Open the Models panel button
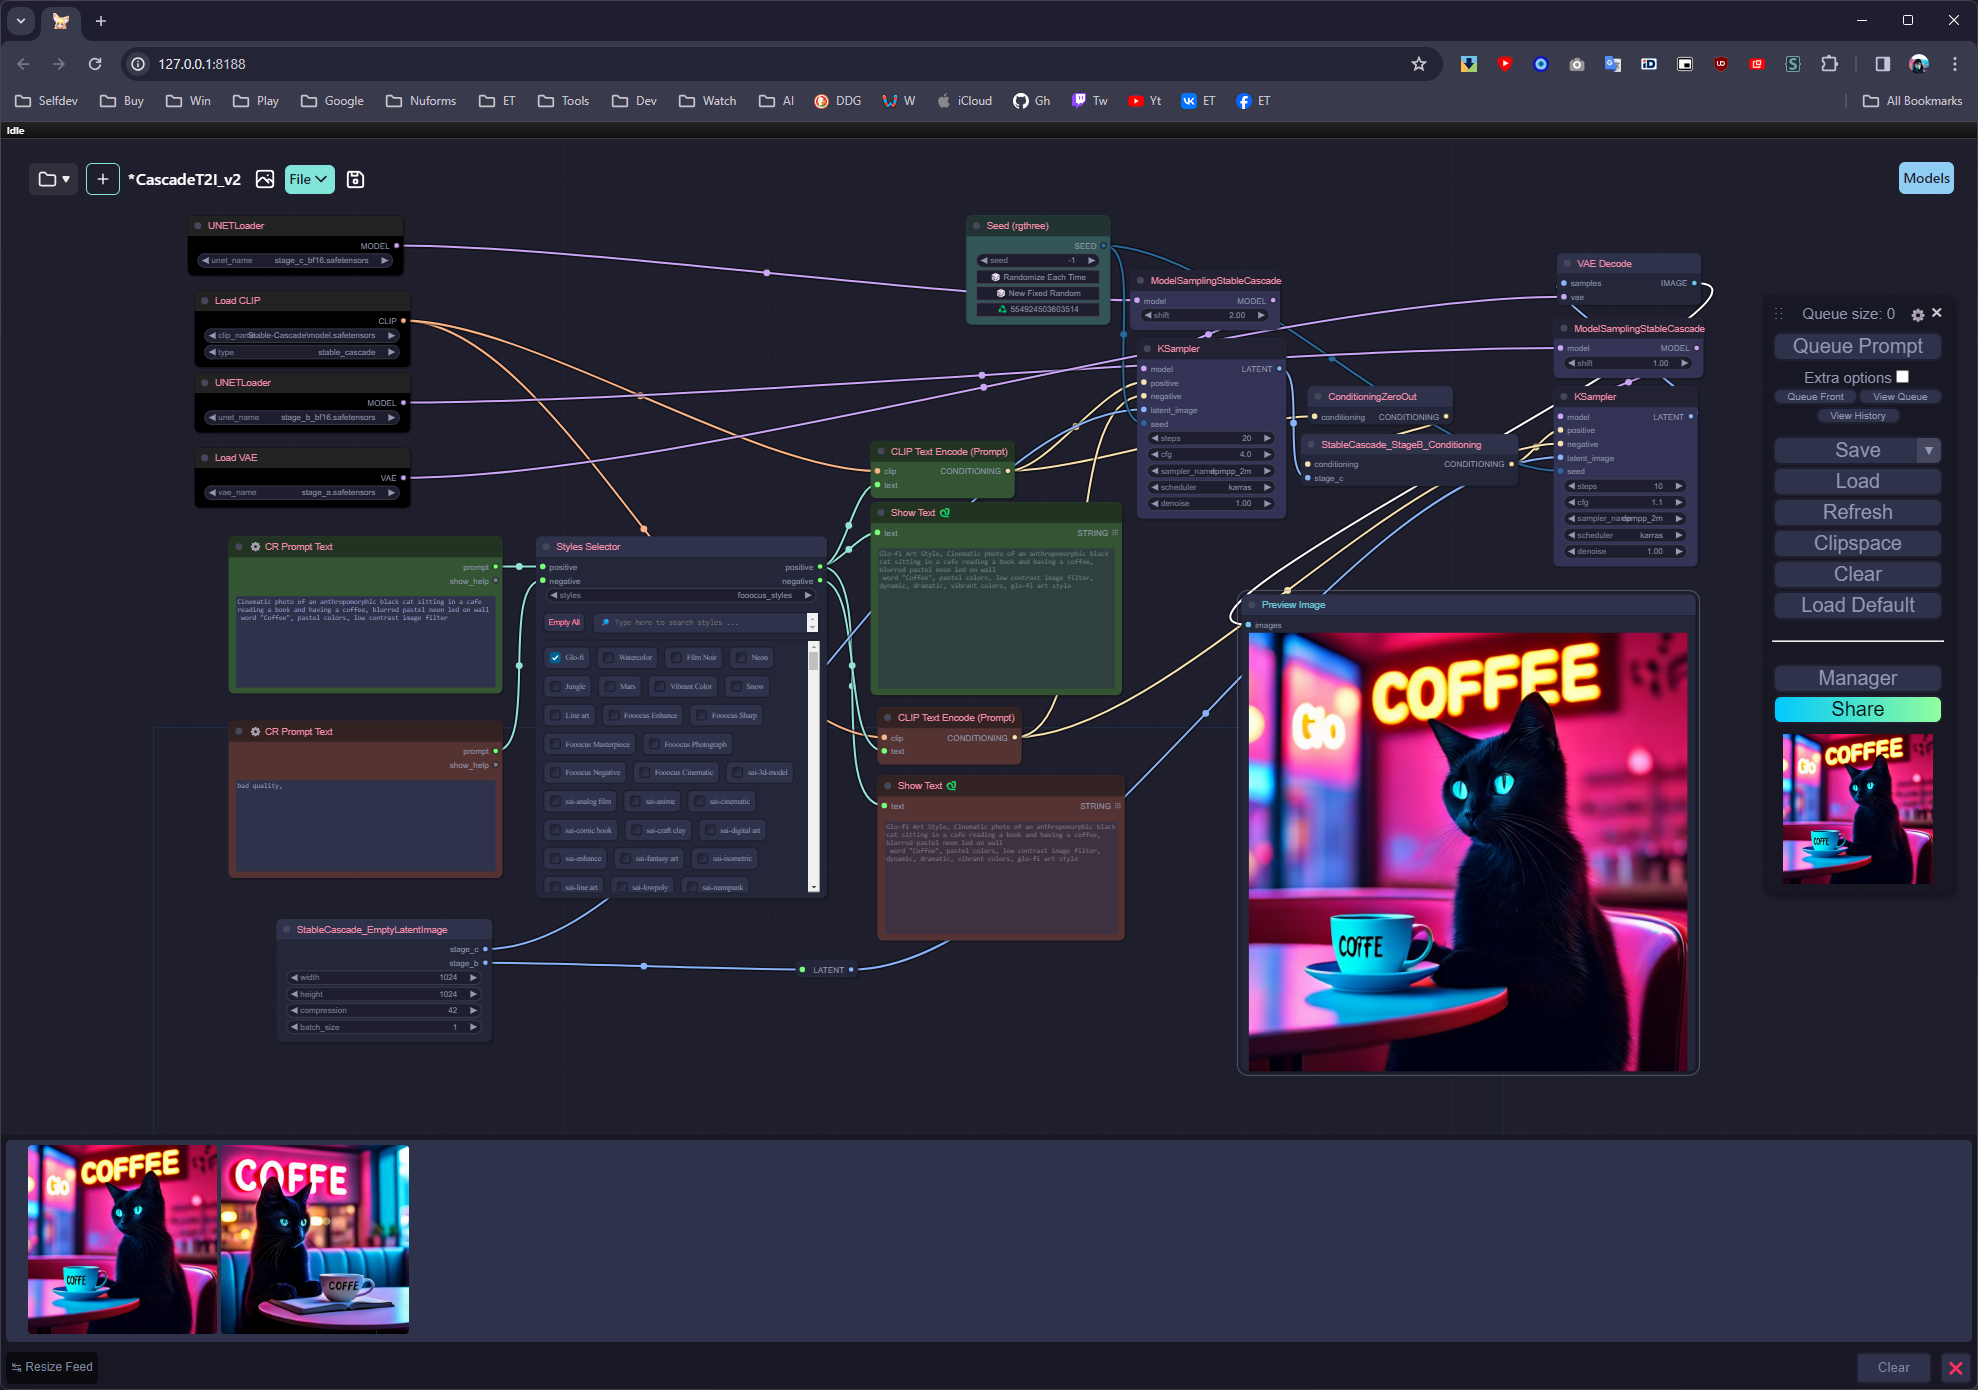 (x=1926, y=179)
